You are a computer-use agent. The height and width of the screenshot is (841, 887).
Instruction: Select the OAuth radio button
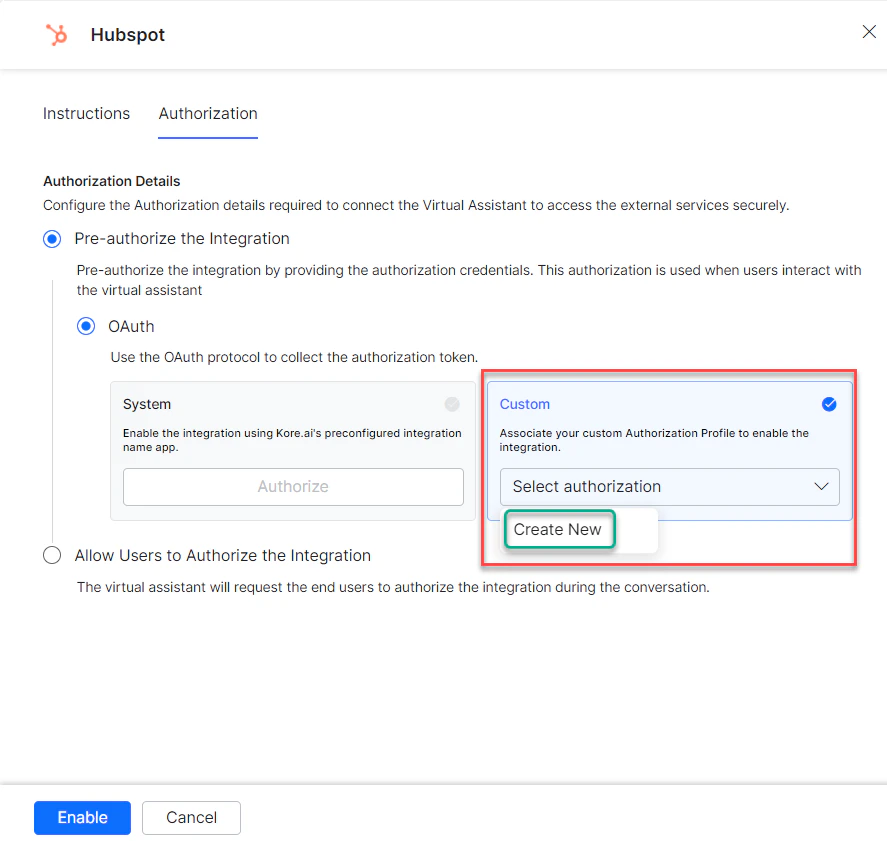[x=86, y=326]
